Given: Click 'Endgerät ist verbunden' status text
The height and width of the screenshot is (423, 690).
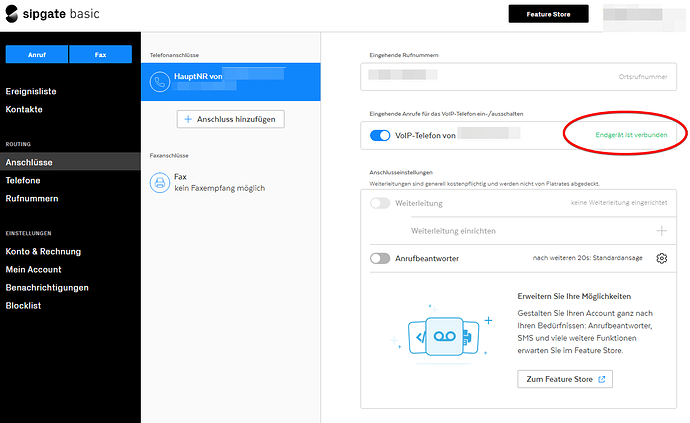Looking at the screenshot, I should point(631,135).
